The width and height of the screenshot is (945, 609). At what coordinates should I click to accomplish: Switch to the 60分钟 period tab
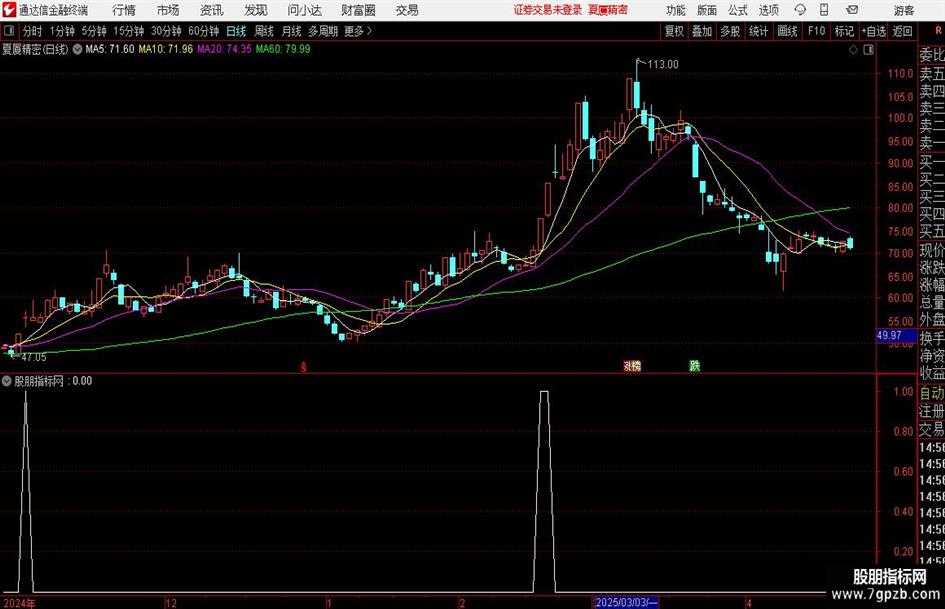coord(203,31)
